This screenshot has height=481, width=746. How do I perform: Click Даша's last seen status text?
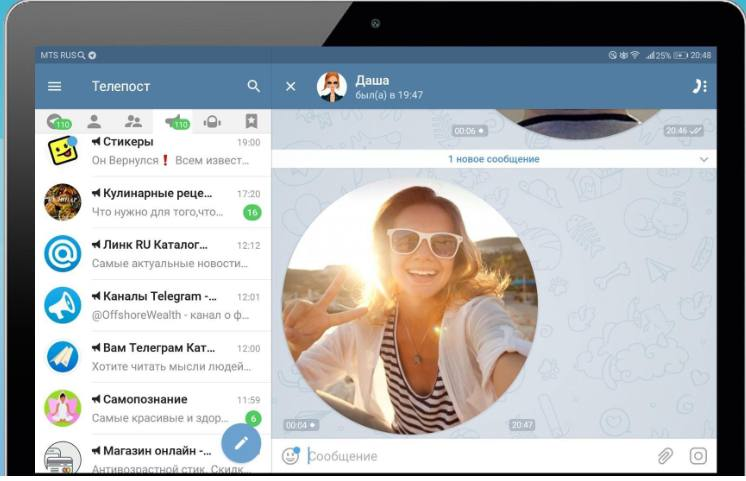coord(389,95)
